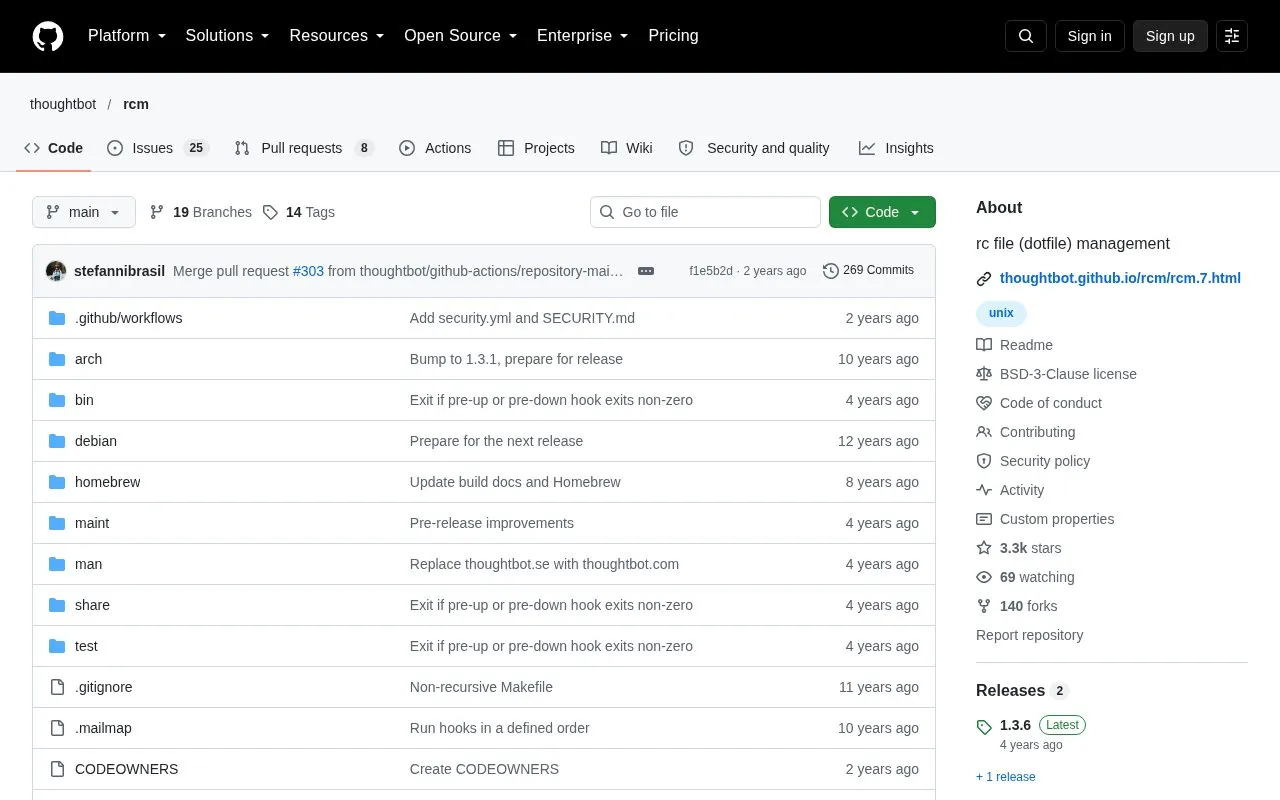Select the Code repository tab

tap(54, 148)
